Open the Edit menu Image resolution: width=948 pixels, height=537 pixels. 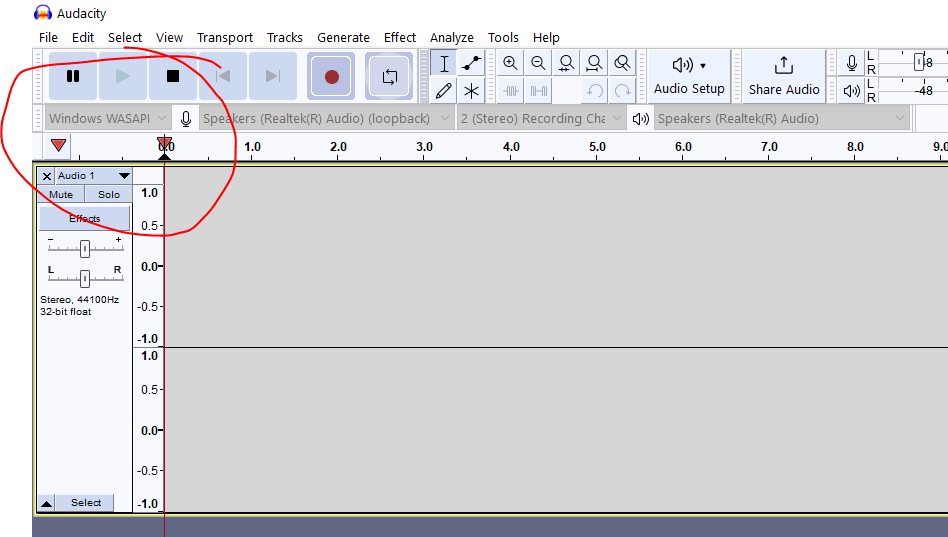(x=83, y=37)
